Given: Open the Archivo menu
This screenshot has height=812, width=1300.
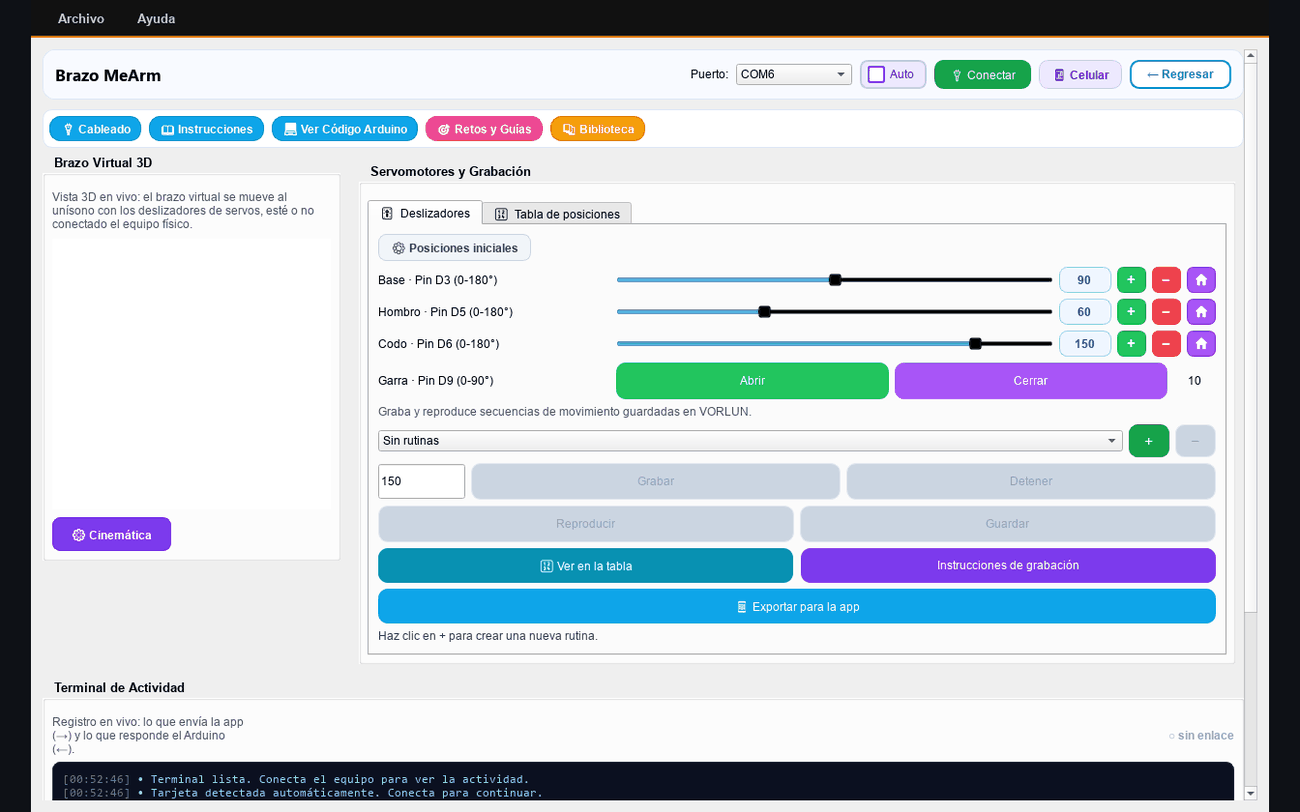Looking at the screenshot, I should 81,19.
